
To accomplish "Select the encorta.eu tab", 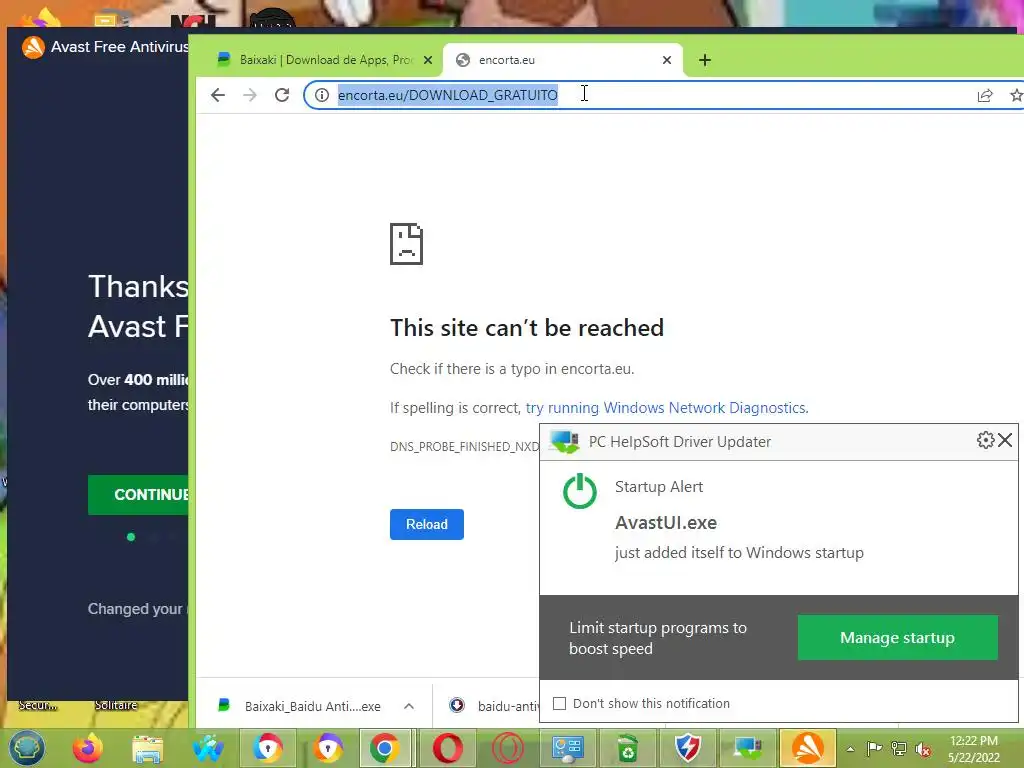I will pyautogui.click(x=563, y=60).
